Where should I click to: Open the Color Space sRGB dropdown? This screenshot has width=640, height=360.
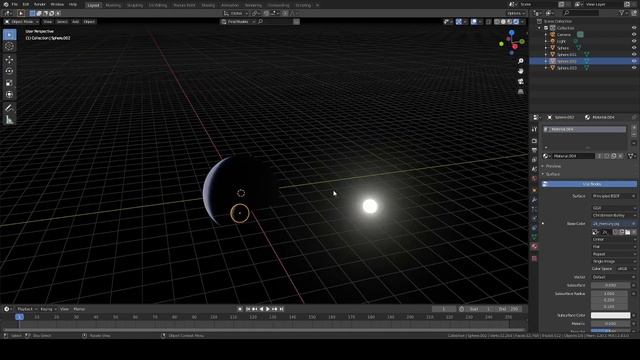pyautogui.click(x=626, y=269)
